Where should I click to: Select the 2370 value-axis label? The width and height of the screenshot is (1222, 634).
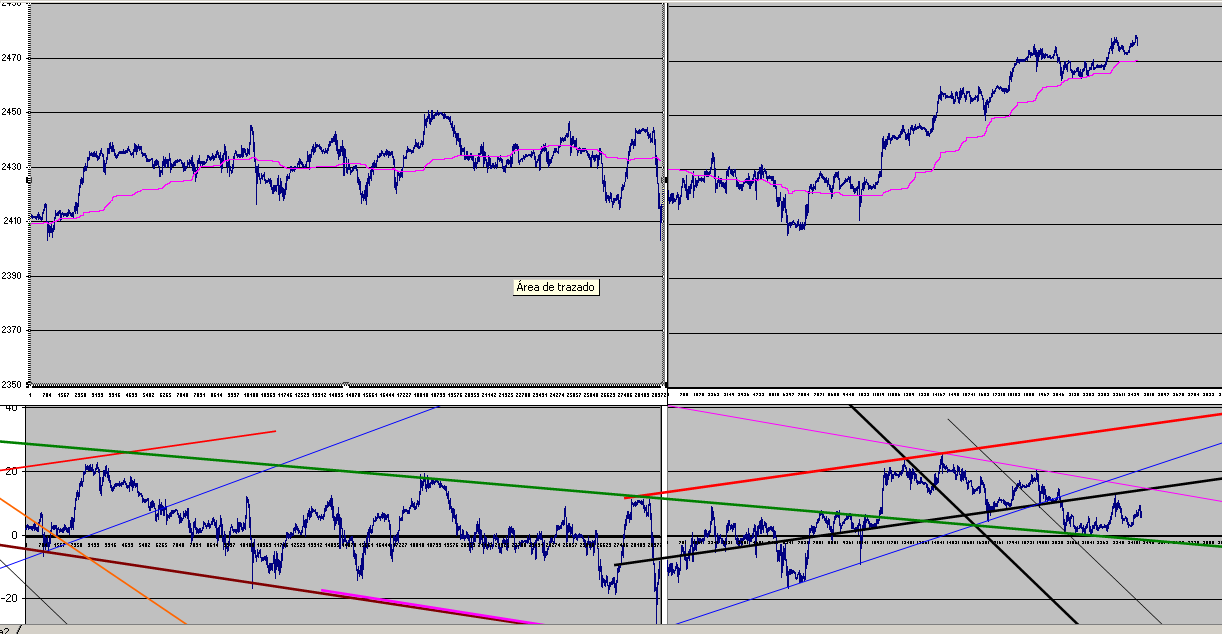(11, 330)
